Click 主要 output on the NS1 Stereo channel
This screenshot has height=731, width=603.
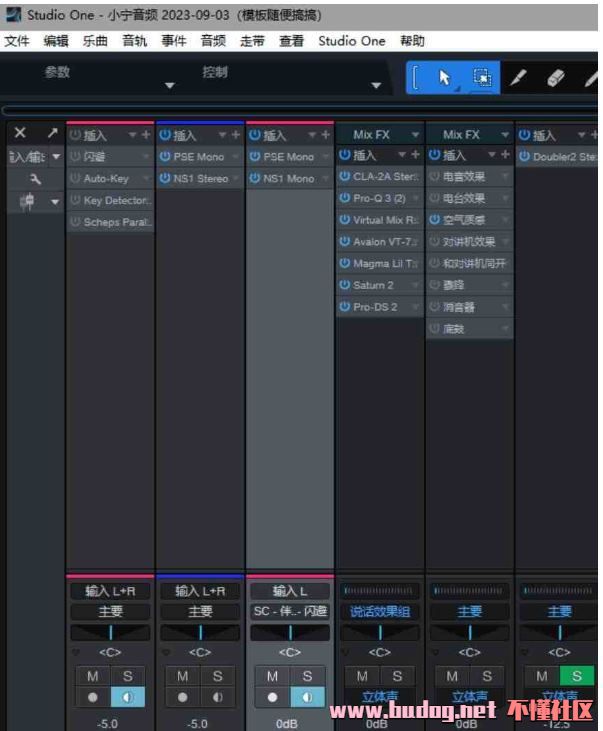[200, 611]
